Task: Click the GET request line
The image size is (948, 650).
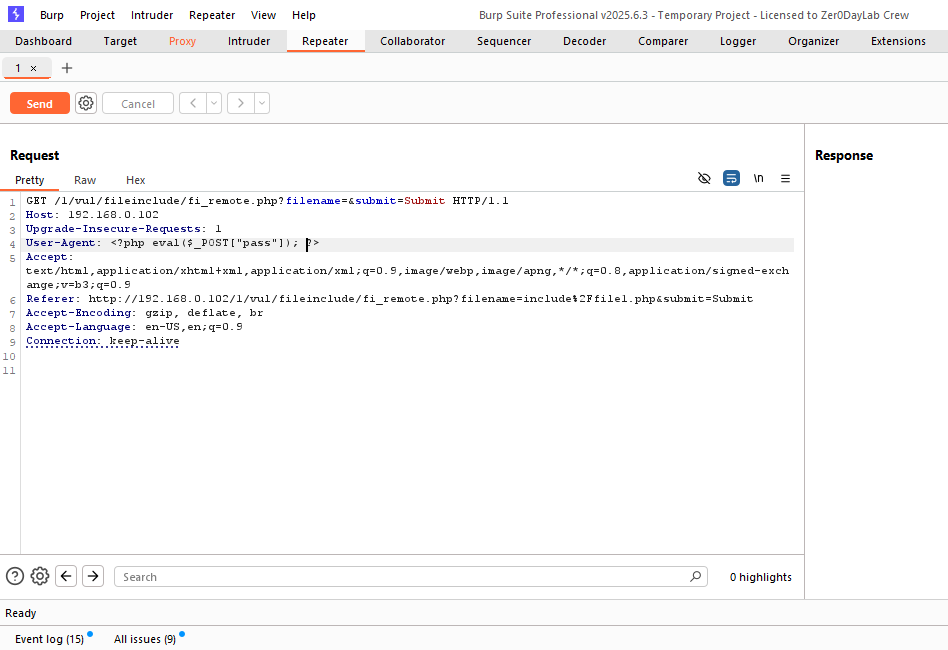Action: pyautogui.click(x=267, y=201)
